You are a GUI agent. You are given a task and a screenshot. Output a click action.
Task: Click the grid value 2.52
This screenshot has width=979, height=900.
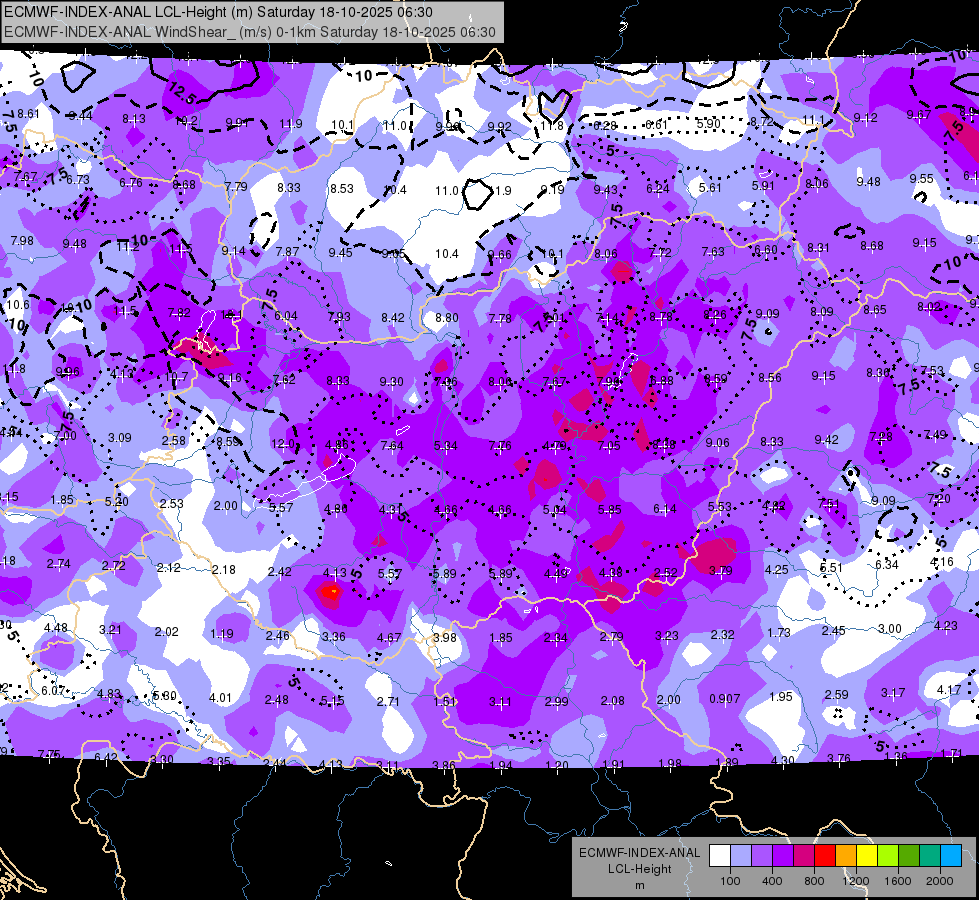(x=666, y=573)
